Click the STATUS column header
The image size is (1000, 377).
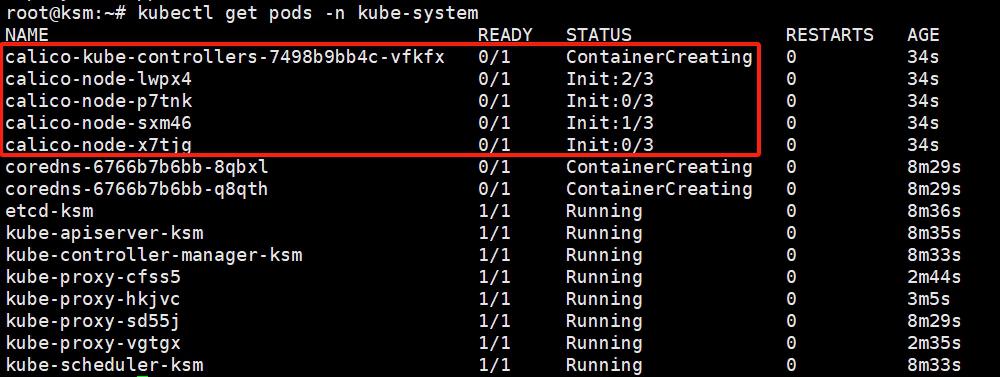click(x=598, y=34)
